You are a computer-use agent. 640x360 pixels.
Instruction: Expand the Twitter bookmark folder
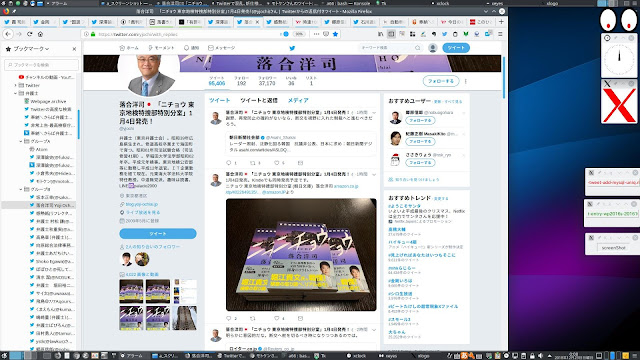(x=16, y=85)
